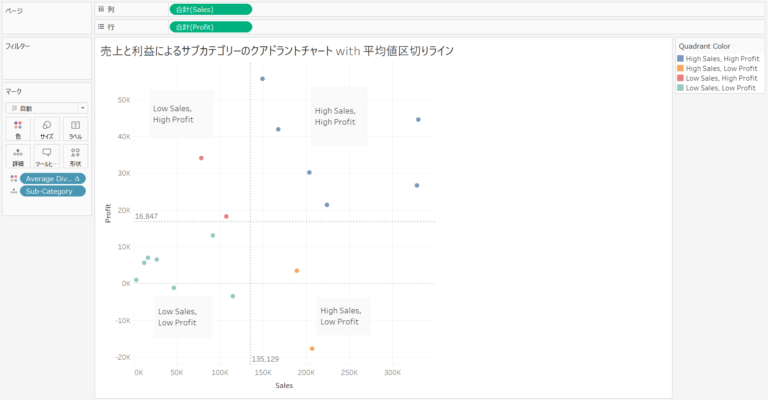Click detail icon beside Sub-Category pill
This screenshot has height=400, width=768.
11,191
